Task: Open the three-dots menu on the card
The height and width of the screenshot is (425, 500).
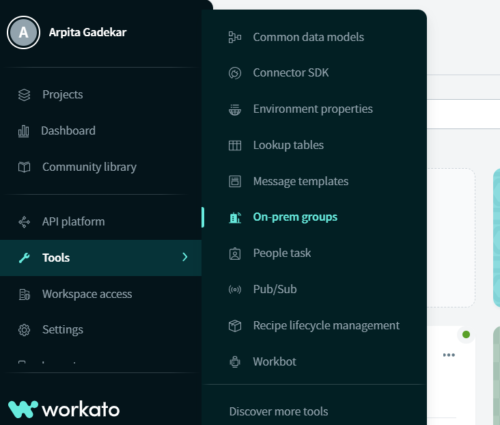Action: [449, 355]
